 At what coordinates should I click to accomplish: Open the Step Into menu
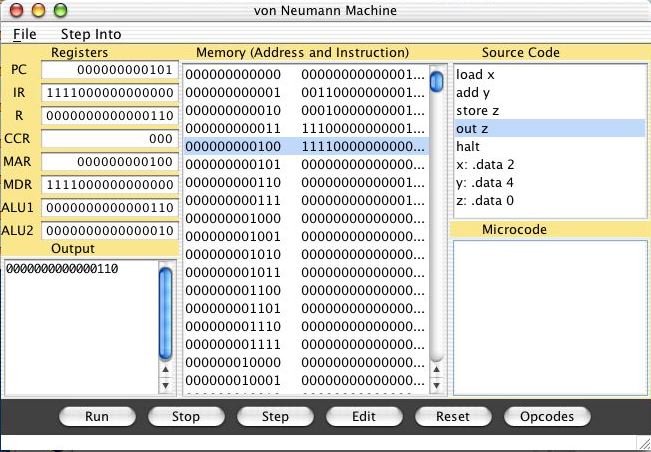[x=91, y=34]
